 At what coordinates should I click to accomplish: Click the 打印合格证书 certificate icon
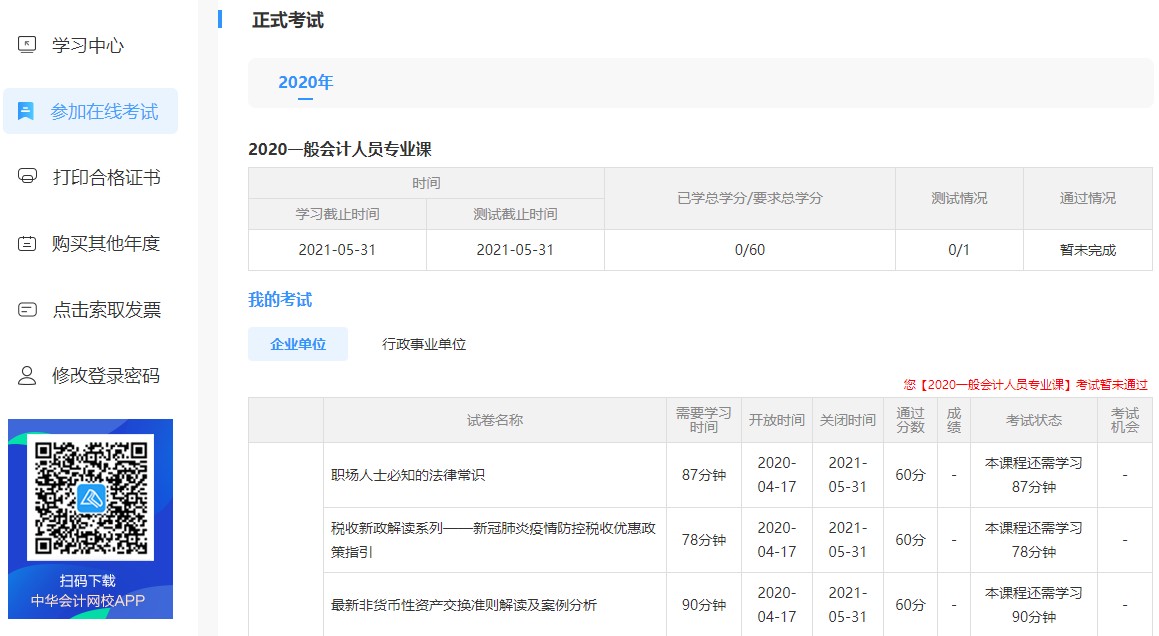point(27,178)
